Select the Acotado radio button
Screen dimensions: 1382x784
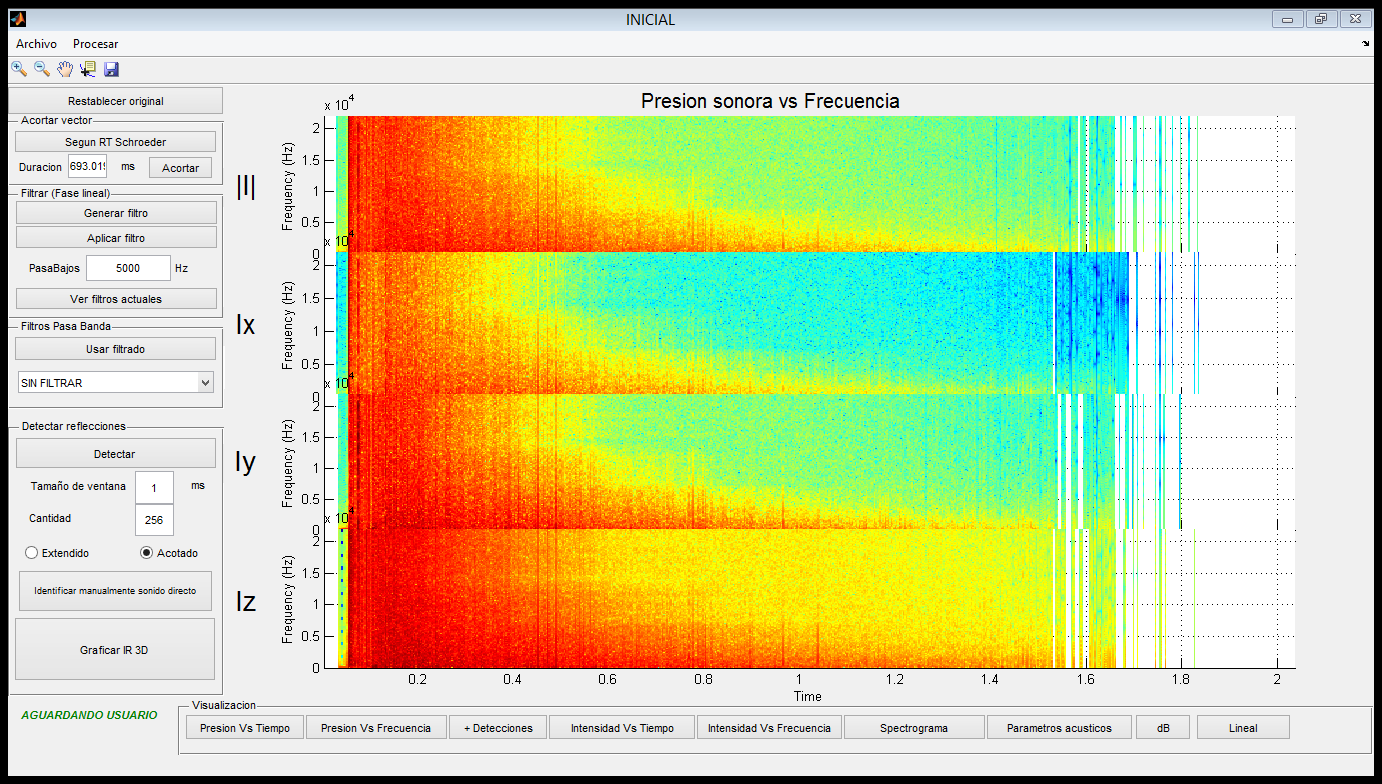click(146, 553)
